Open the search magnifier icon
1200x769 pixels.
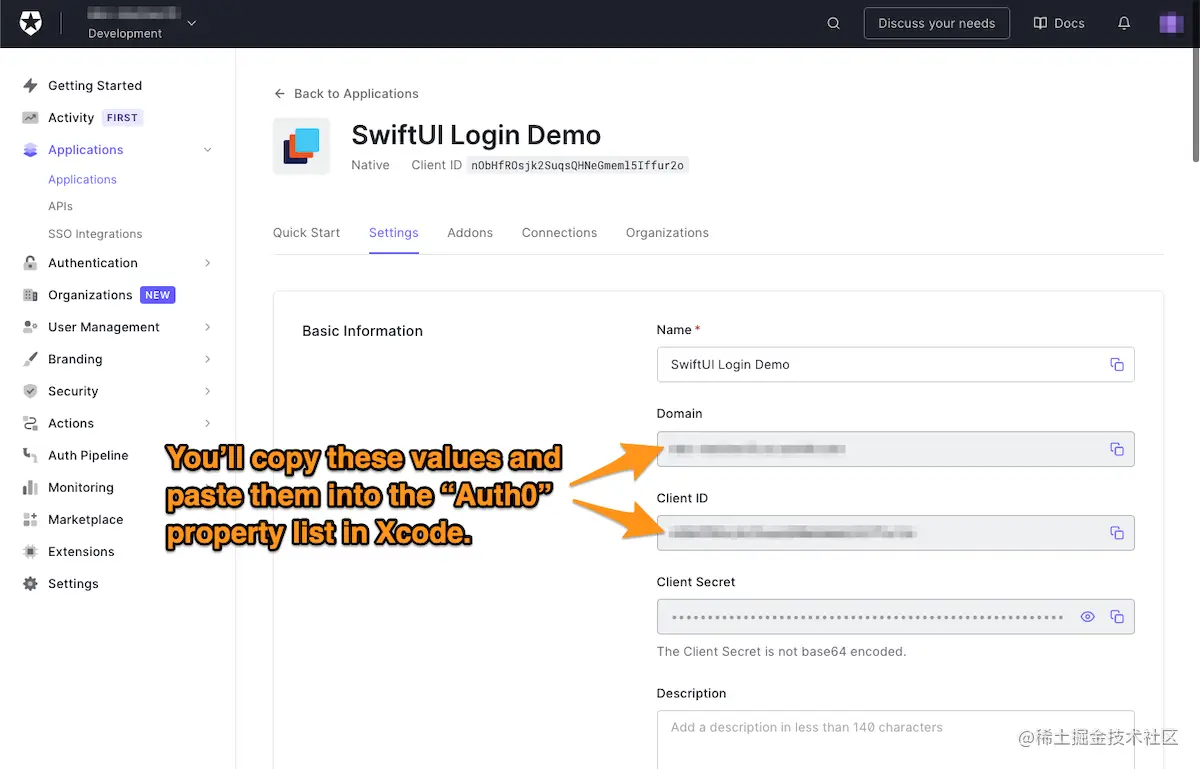833,23
